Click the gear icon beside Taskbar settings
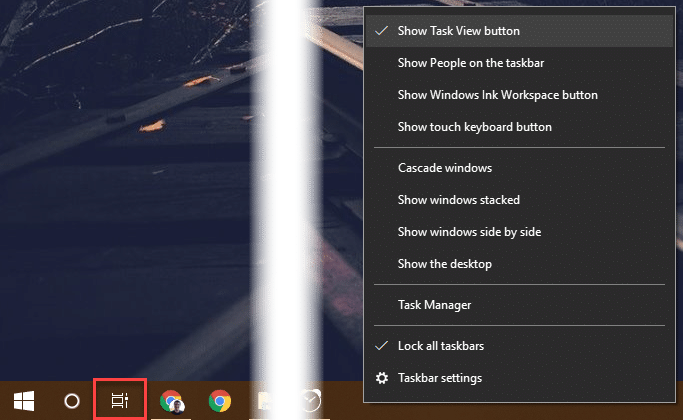 [382, 378]
